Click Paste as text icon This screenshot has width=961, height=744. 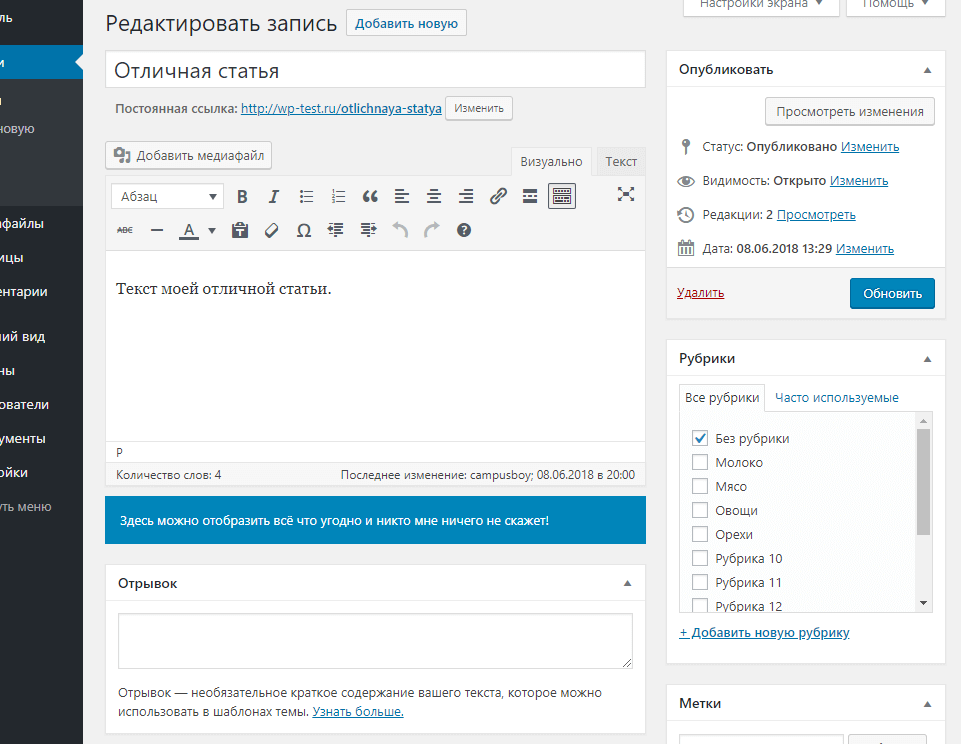[240, 230]
